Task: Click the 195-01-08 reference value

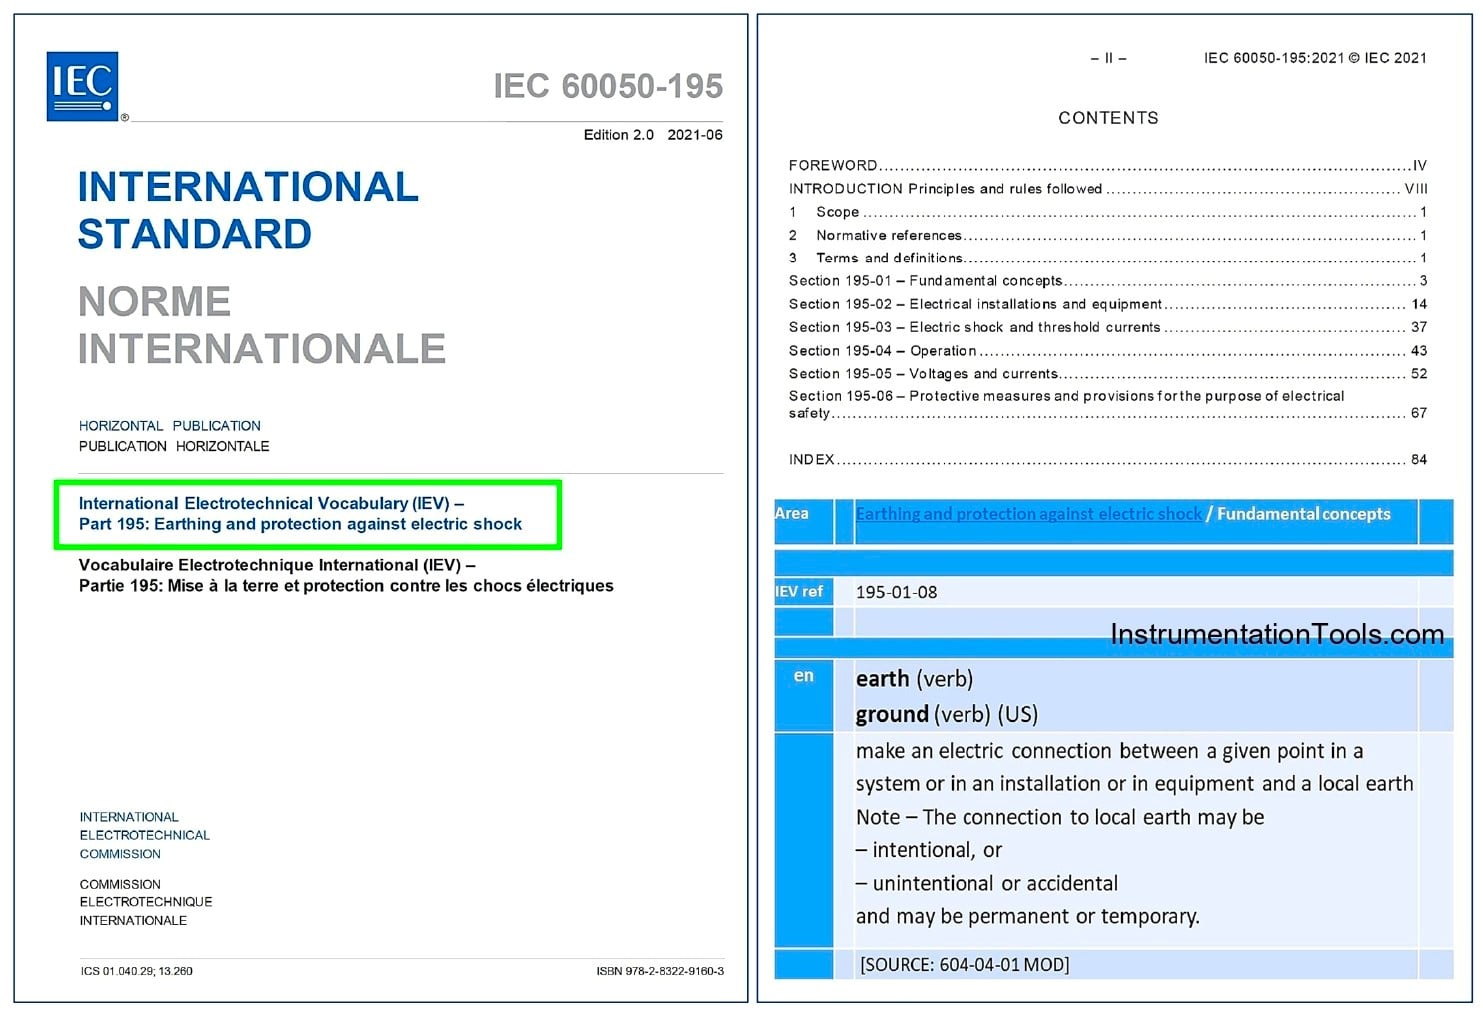Action: pos(897,592)
